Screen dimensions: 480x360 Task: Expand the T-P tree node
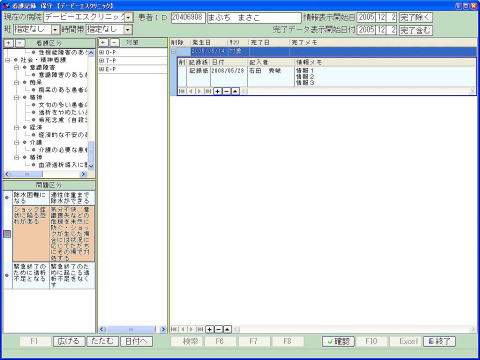101,61
